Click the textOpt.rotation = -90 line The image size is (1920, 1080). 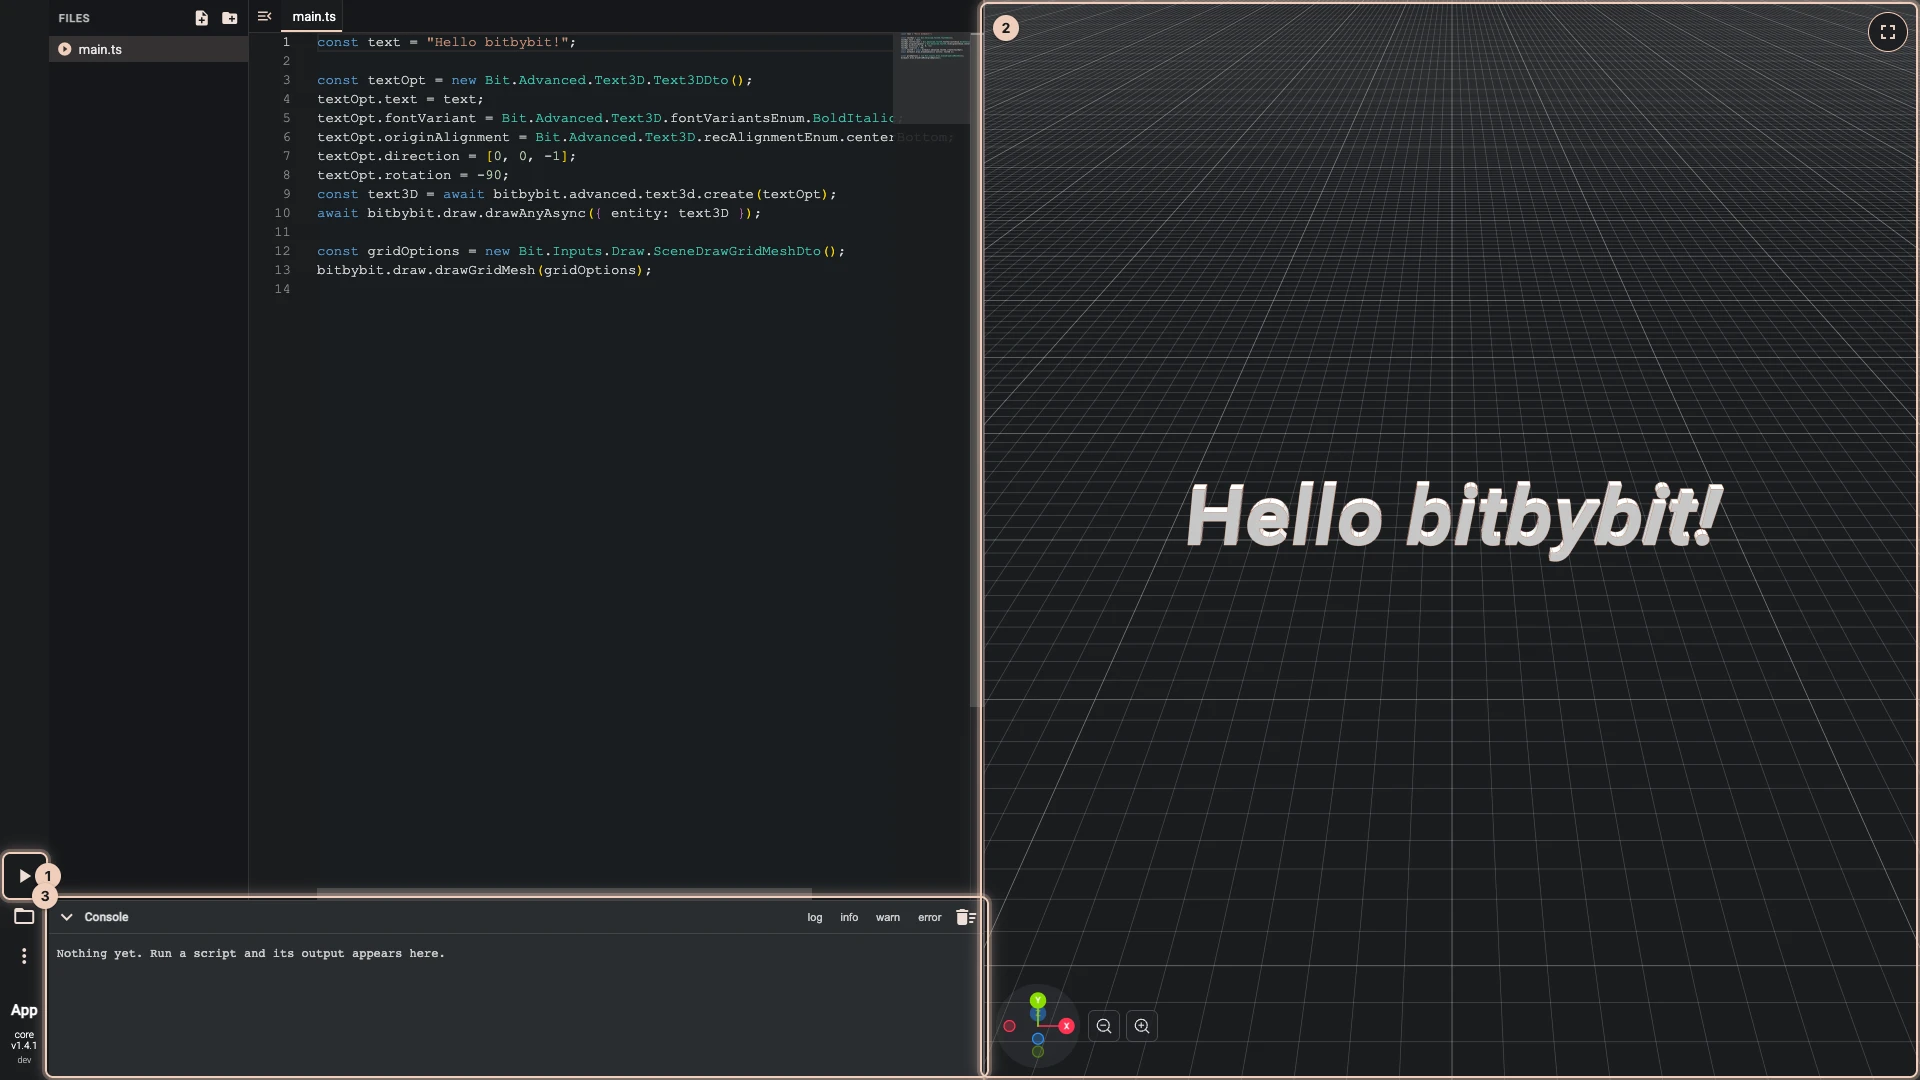click(412, 175)
